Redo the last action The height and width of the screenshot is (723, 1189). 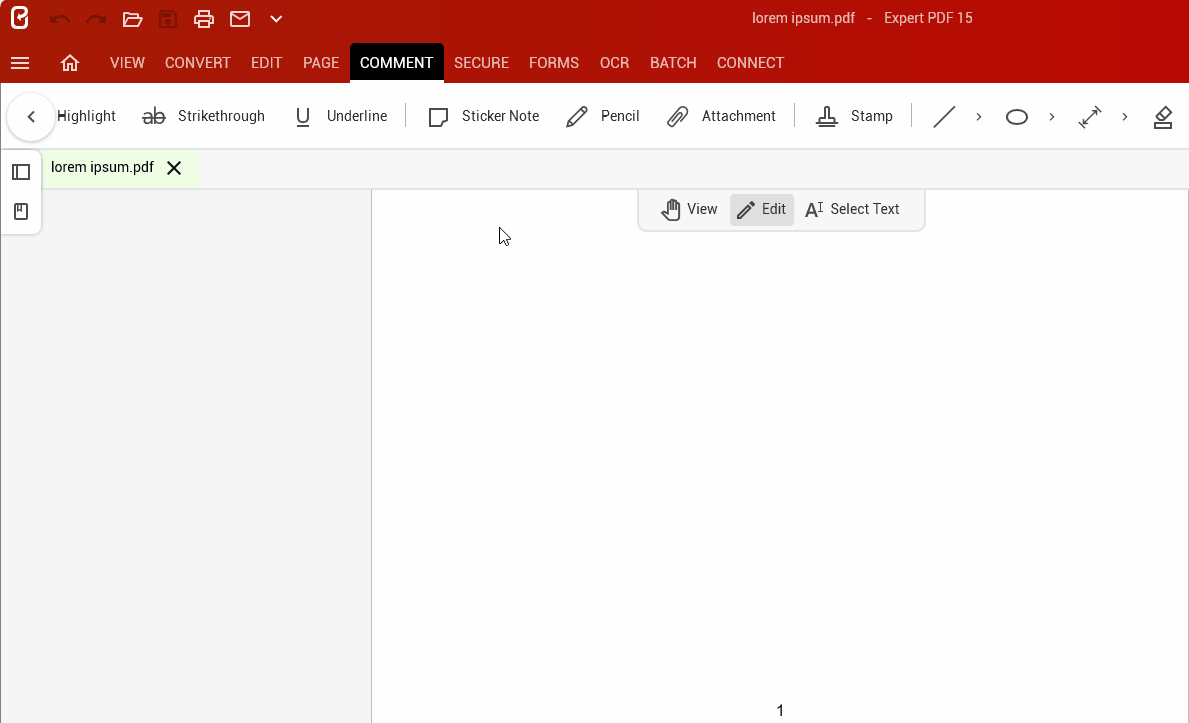pyautogui.click(x=96, y=19)
